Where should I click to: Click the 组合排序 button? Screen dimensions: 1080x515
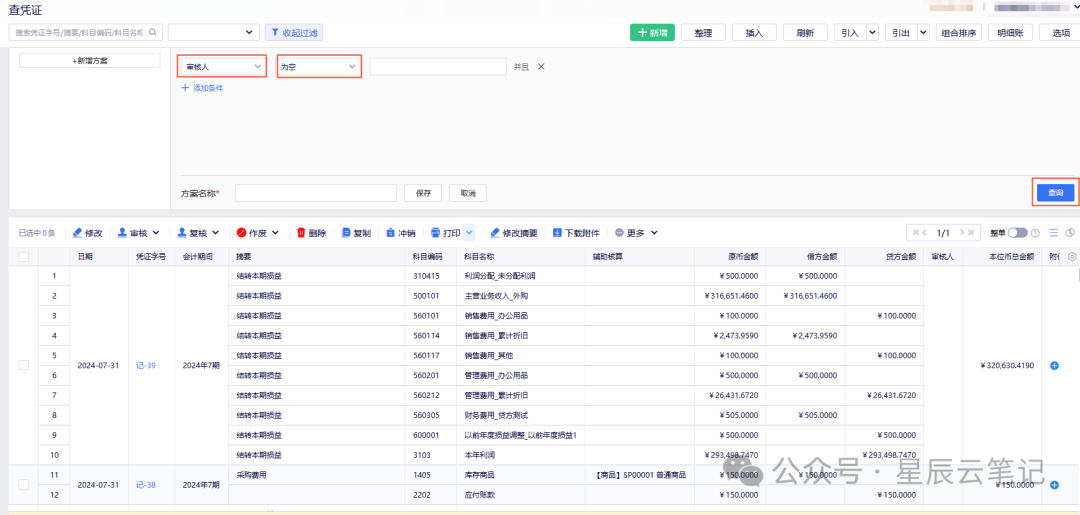959,32
